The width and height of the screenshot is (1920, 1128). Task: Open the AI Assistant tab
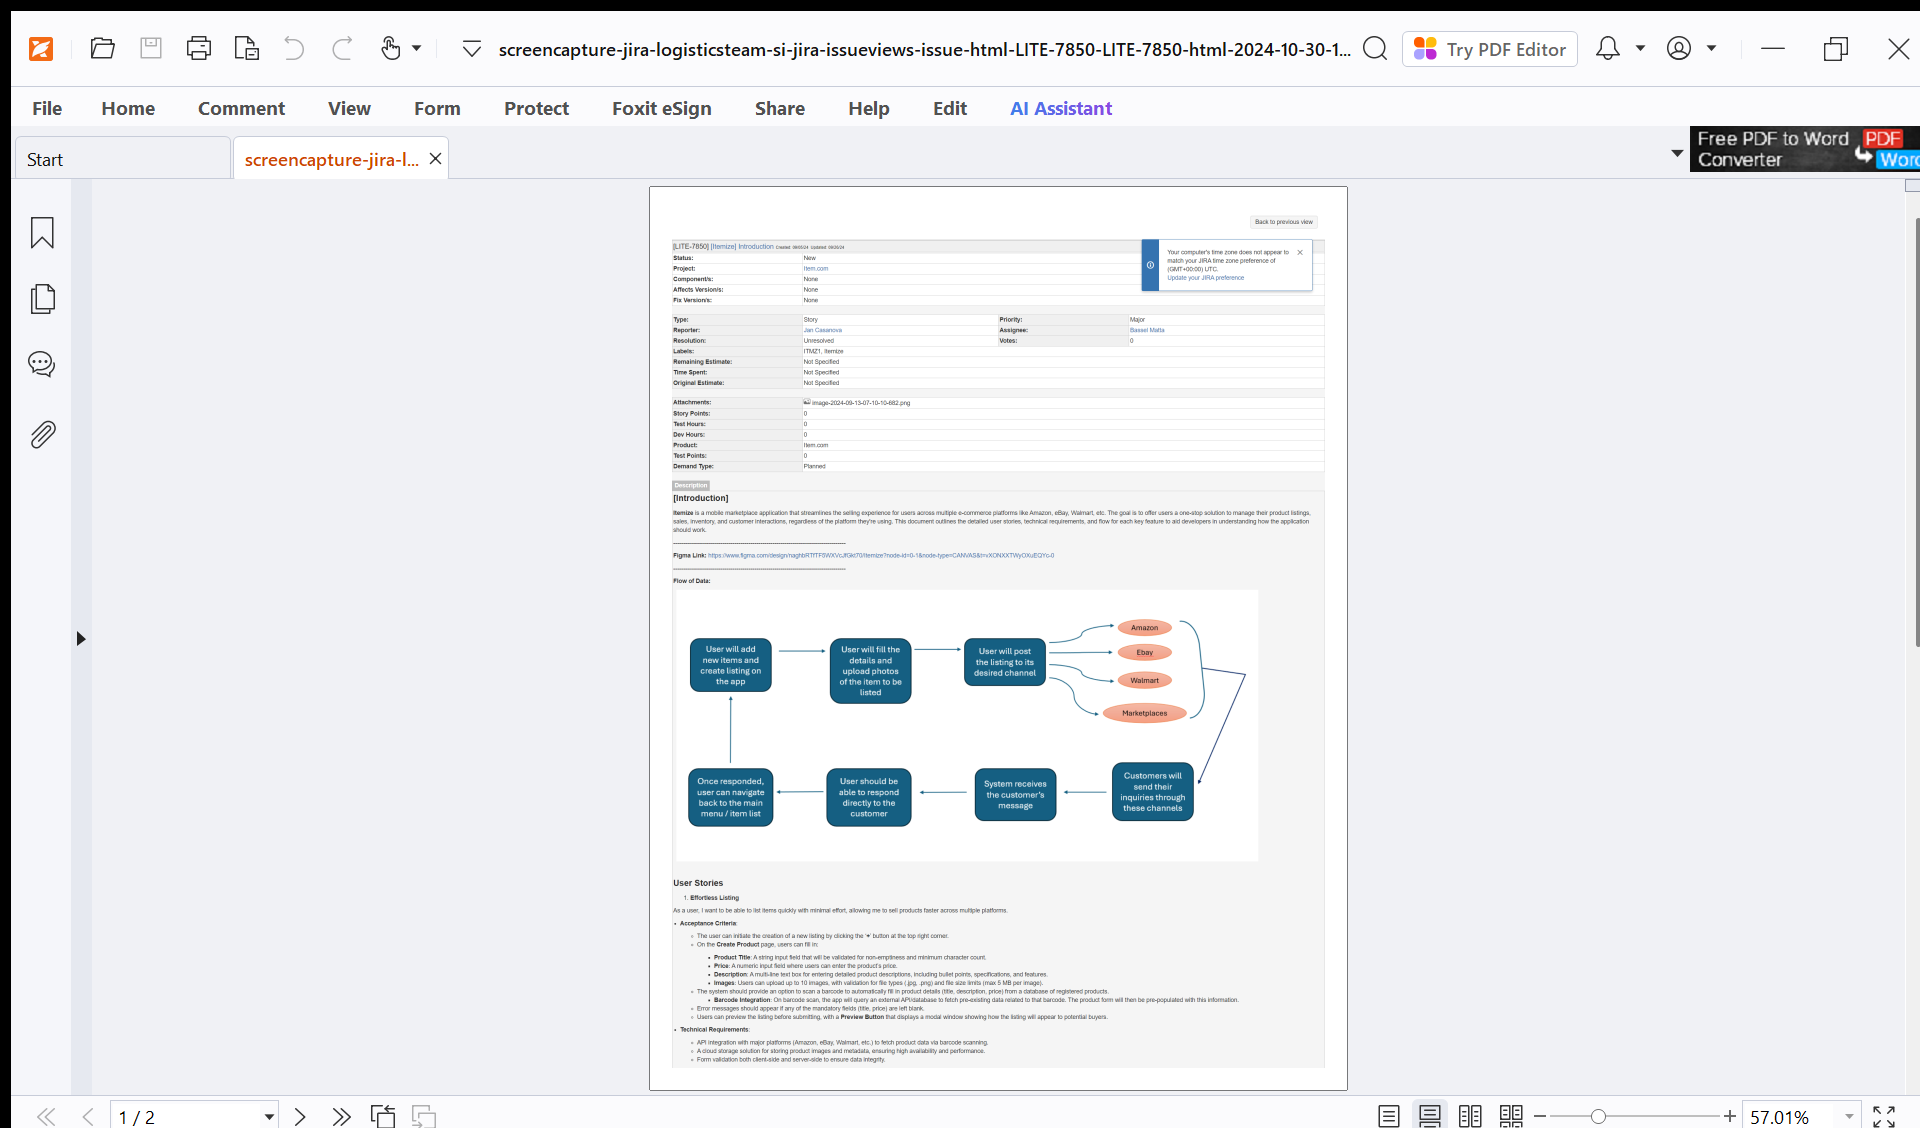tap(1060, 108)
